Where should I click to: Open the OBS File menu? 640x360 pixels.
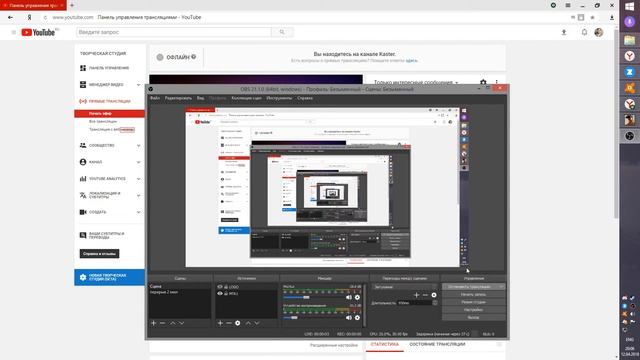(155, 98)
